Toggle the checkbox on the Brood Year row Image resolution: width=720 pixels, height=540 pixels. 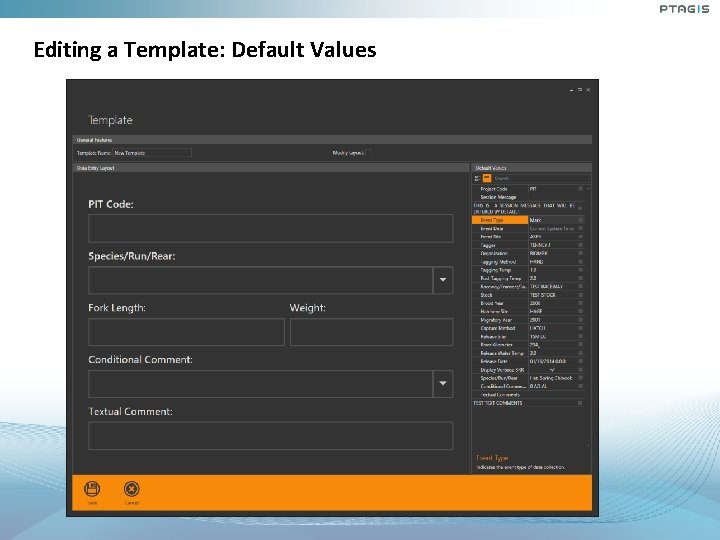[580, 303]
